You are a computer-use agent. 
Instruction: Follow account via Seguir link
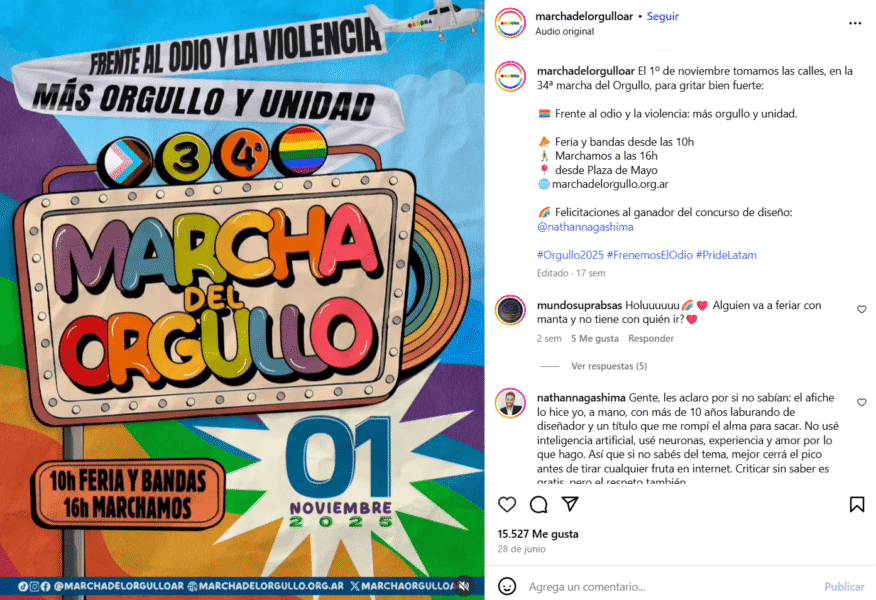(663, 16)
